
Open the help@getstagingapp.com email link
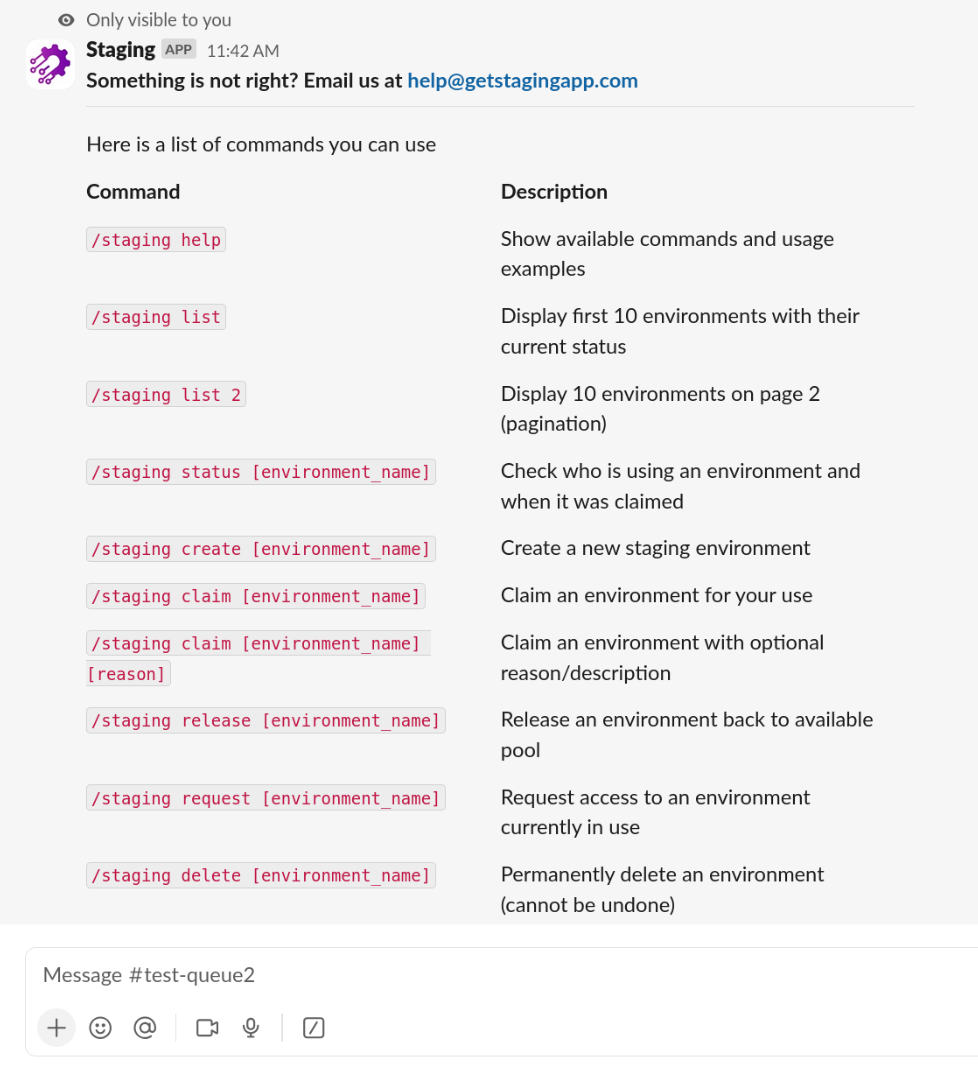pos(522,81)
